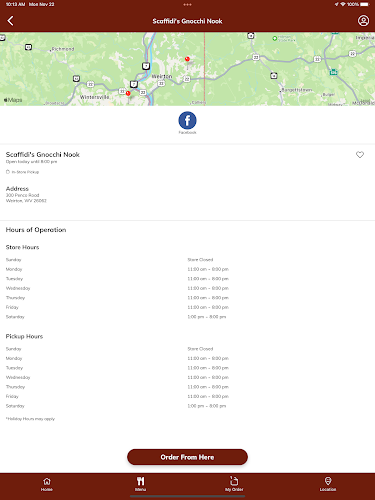The image size is (375, 500).
Task: Click the Scaffidi's Gnocchi Nook header title
Action: click(187, 21)
